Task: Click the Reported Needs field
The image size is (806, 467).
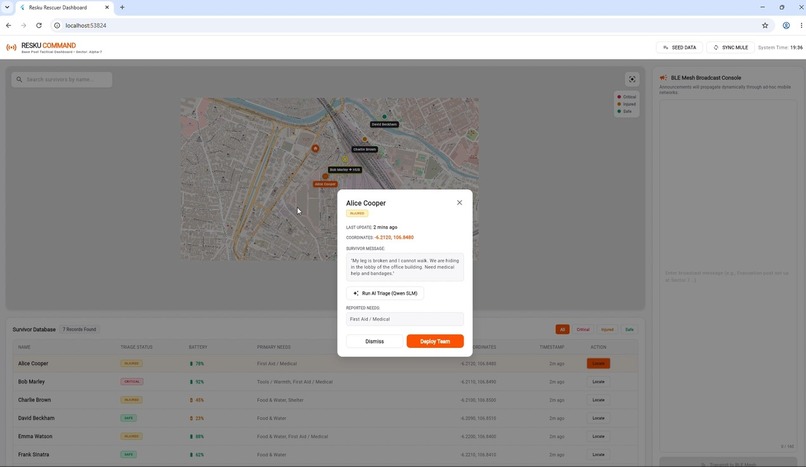Action: pos(405,319)
